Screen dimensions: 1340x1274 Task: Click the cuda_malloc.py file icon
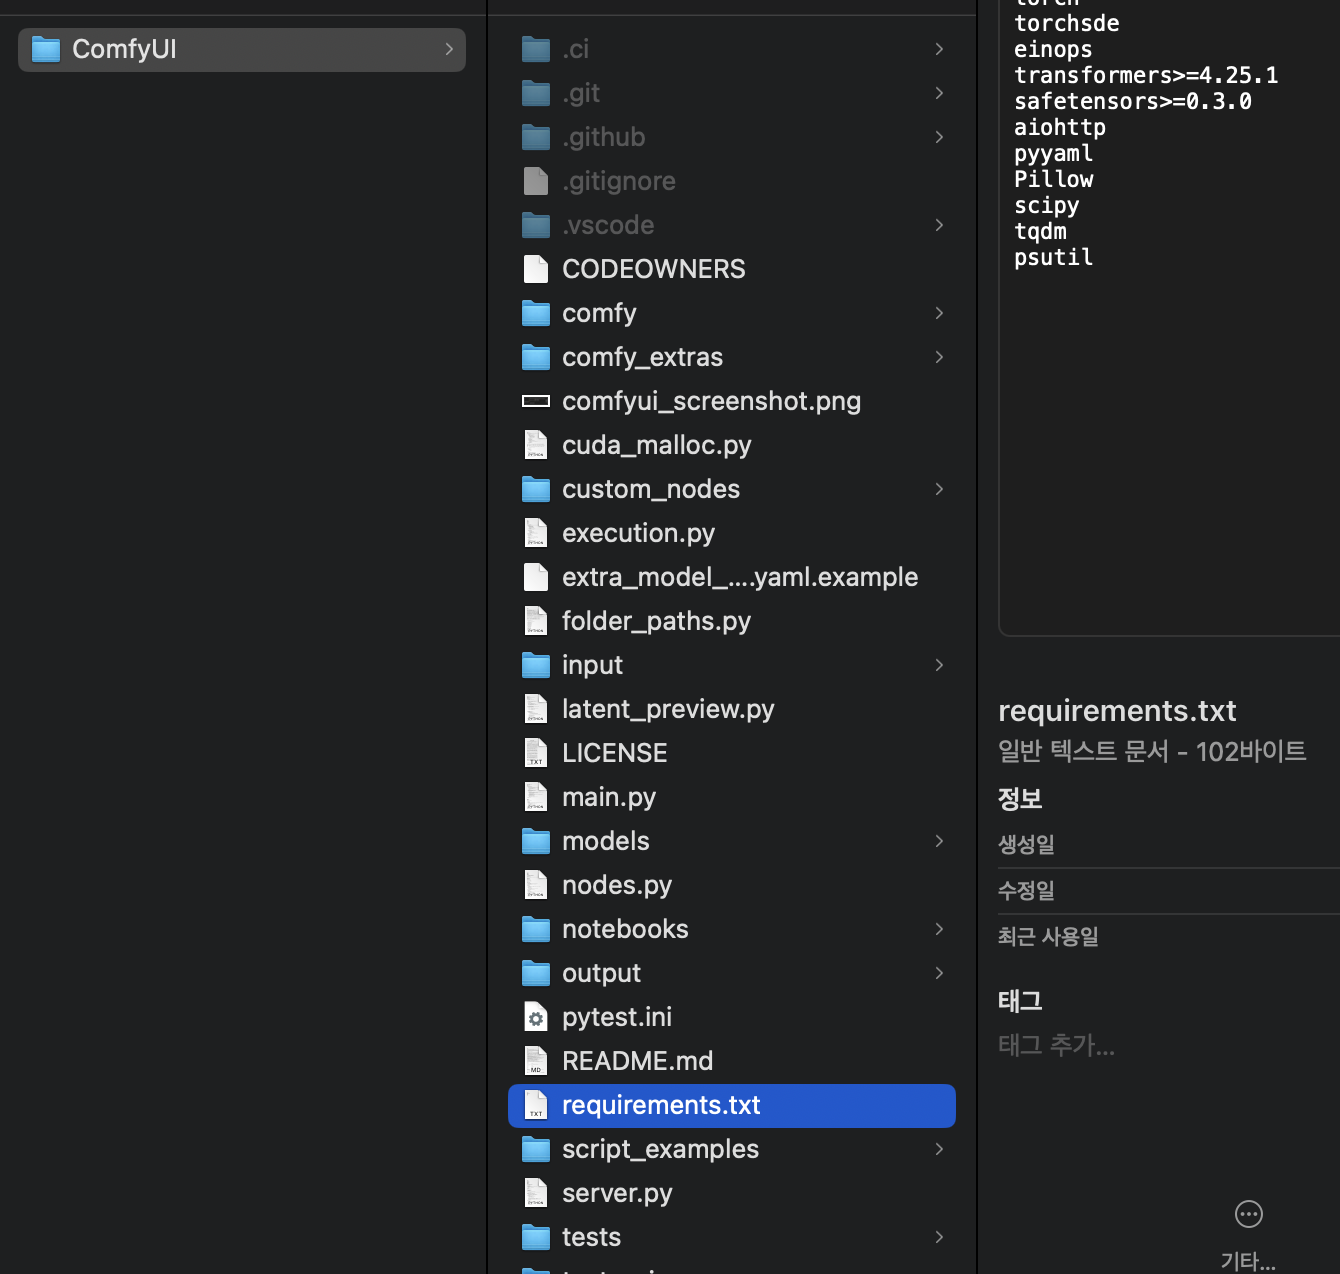click(x=536, y=445)
